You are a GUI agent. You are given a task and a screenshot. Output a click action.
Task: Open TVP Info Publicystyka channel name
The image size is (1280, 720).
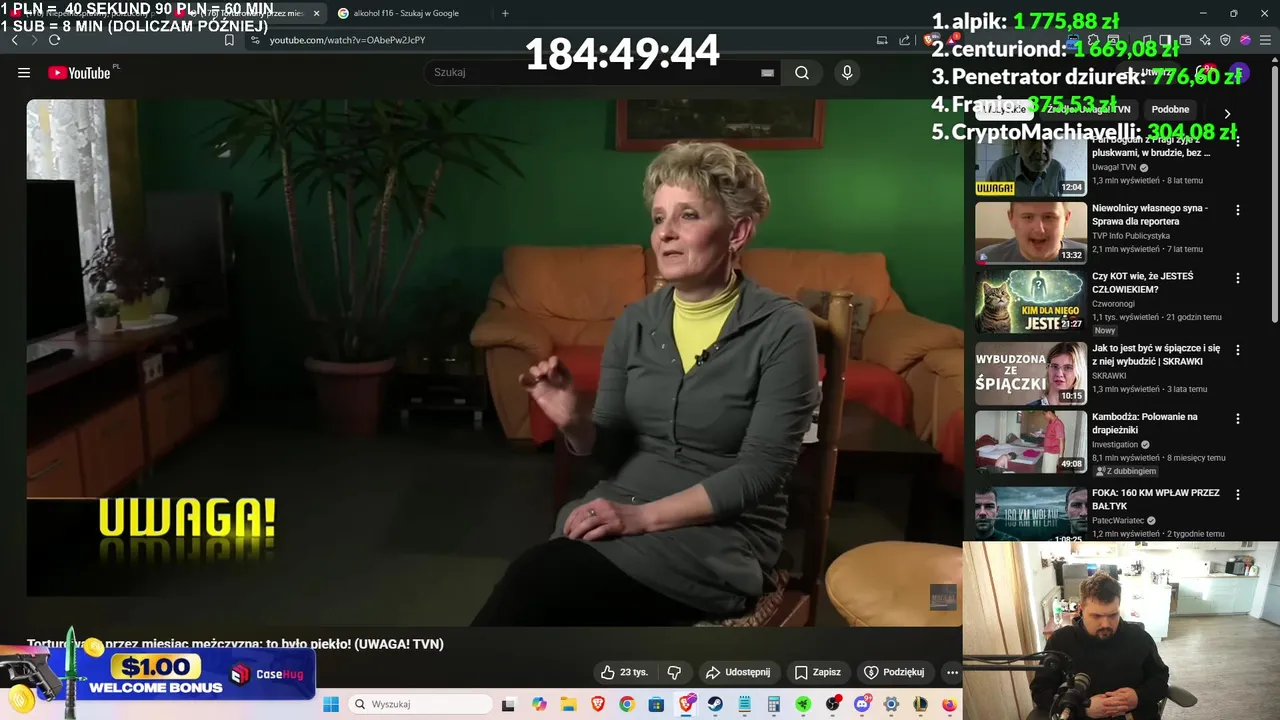click(x=1131, y=236)
